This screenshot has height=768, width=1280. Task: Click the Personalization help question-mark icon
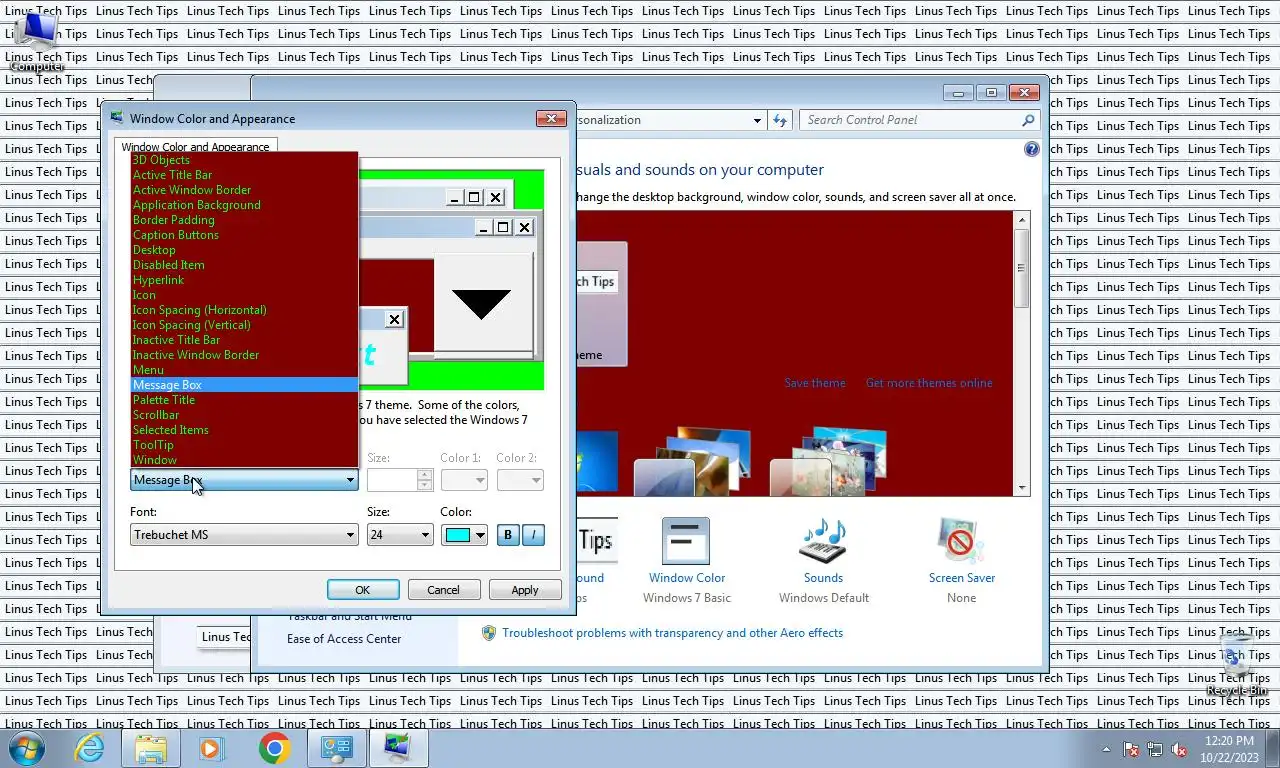tap(1031, 149)
